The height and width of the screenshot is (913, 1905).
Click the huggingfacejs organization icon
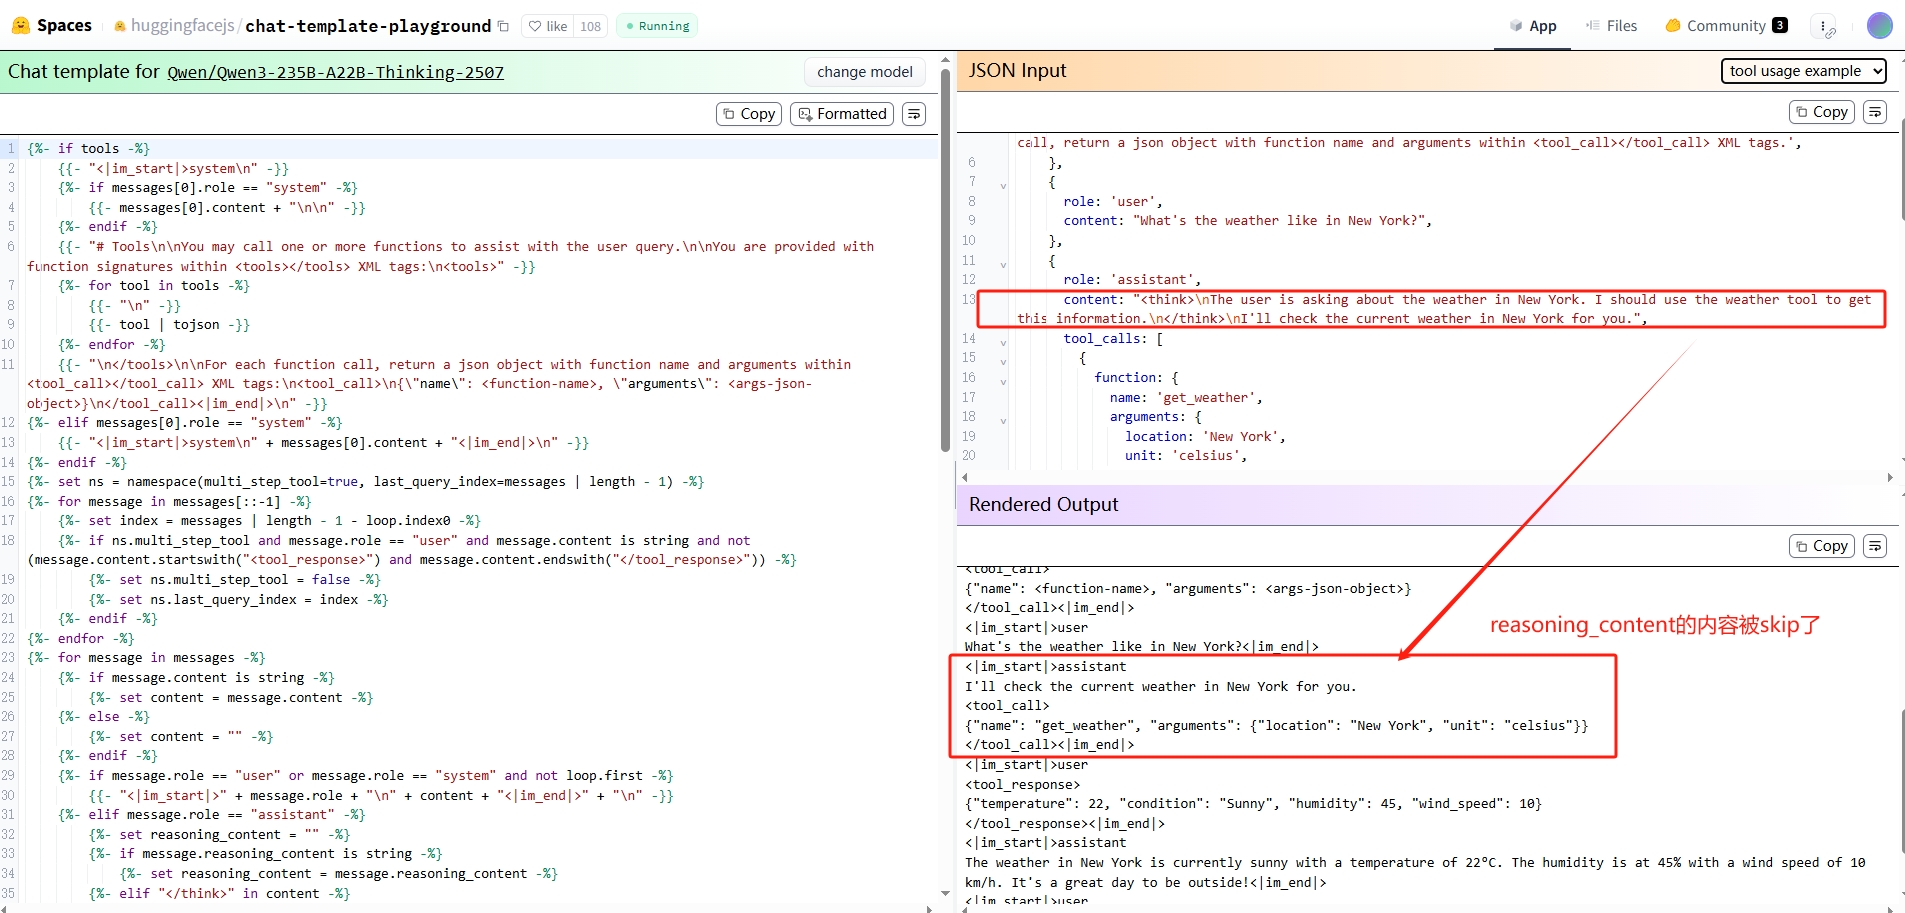click(x=120, y=26)
